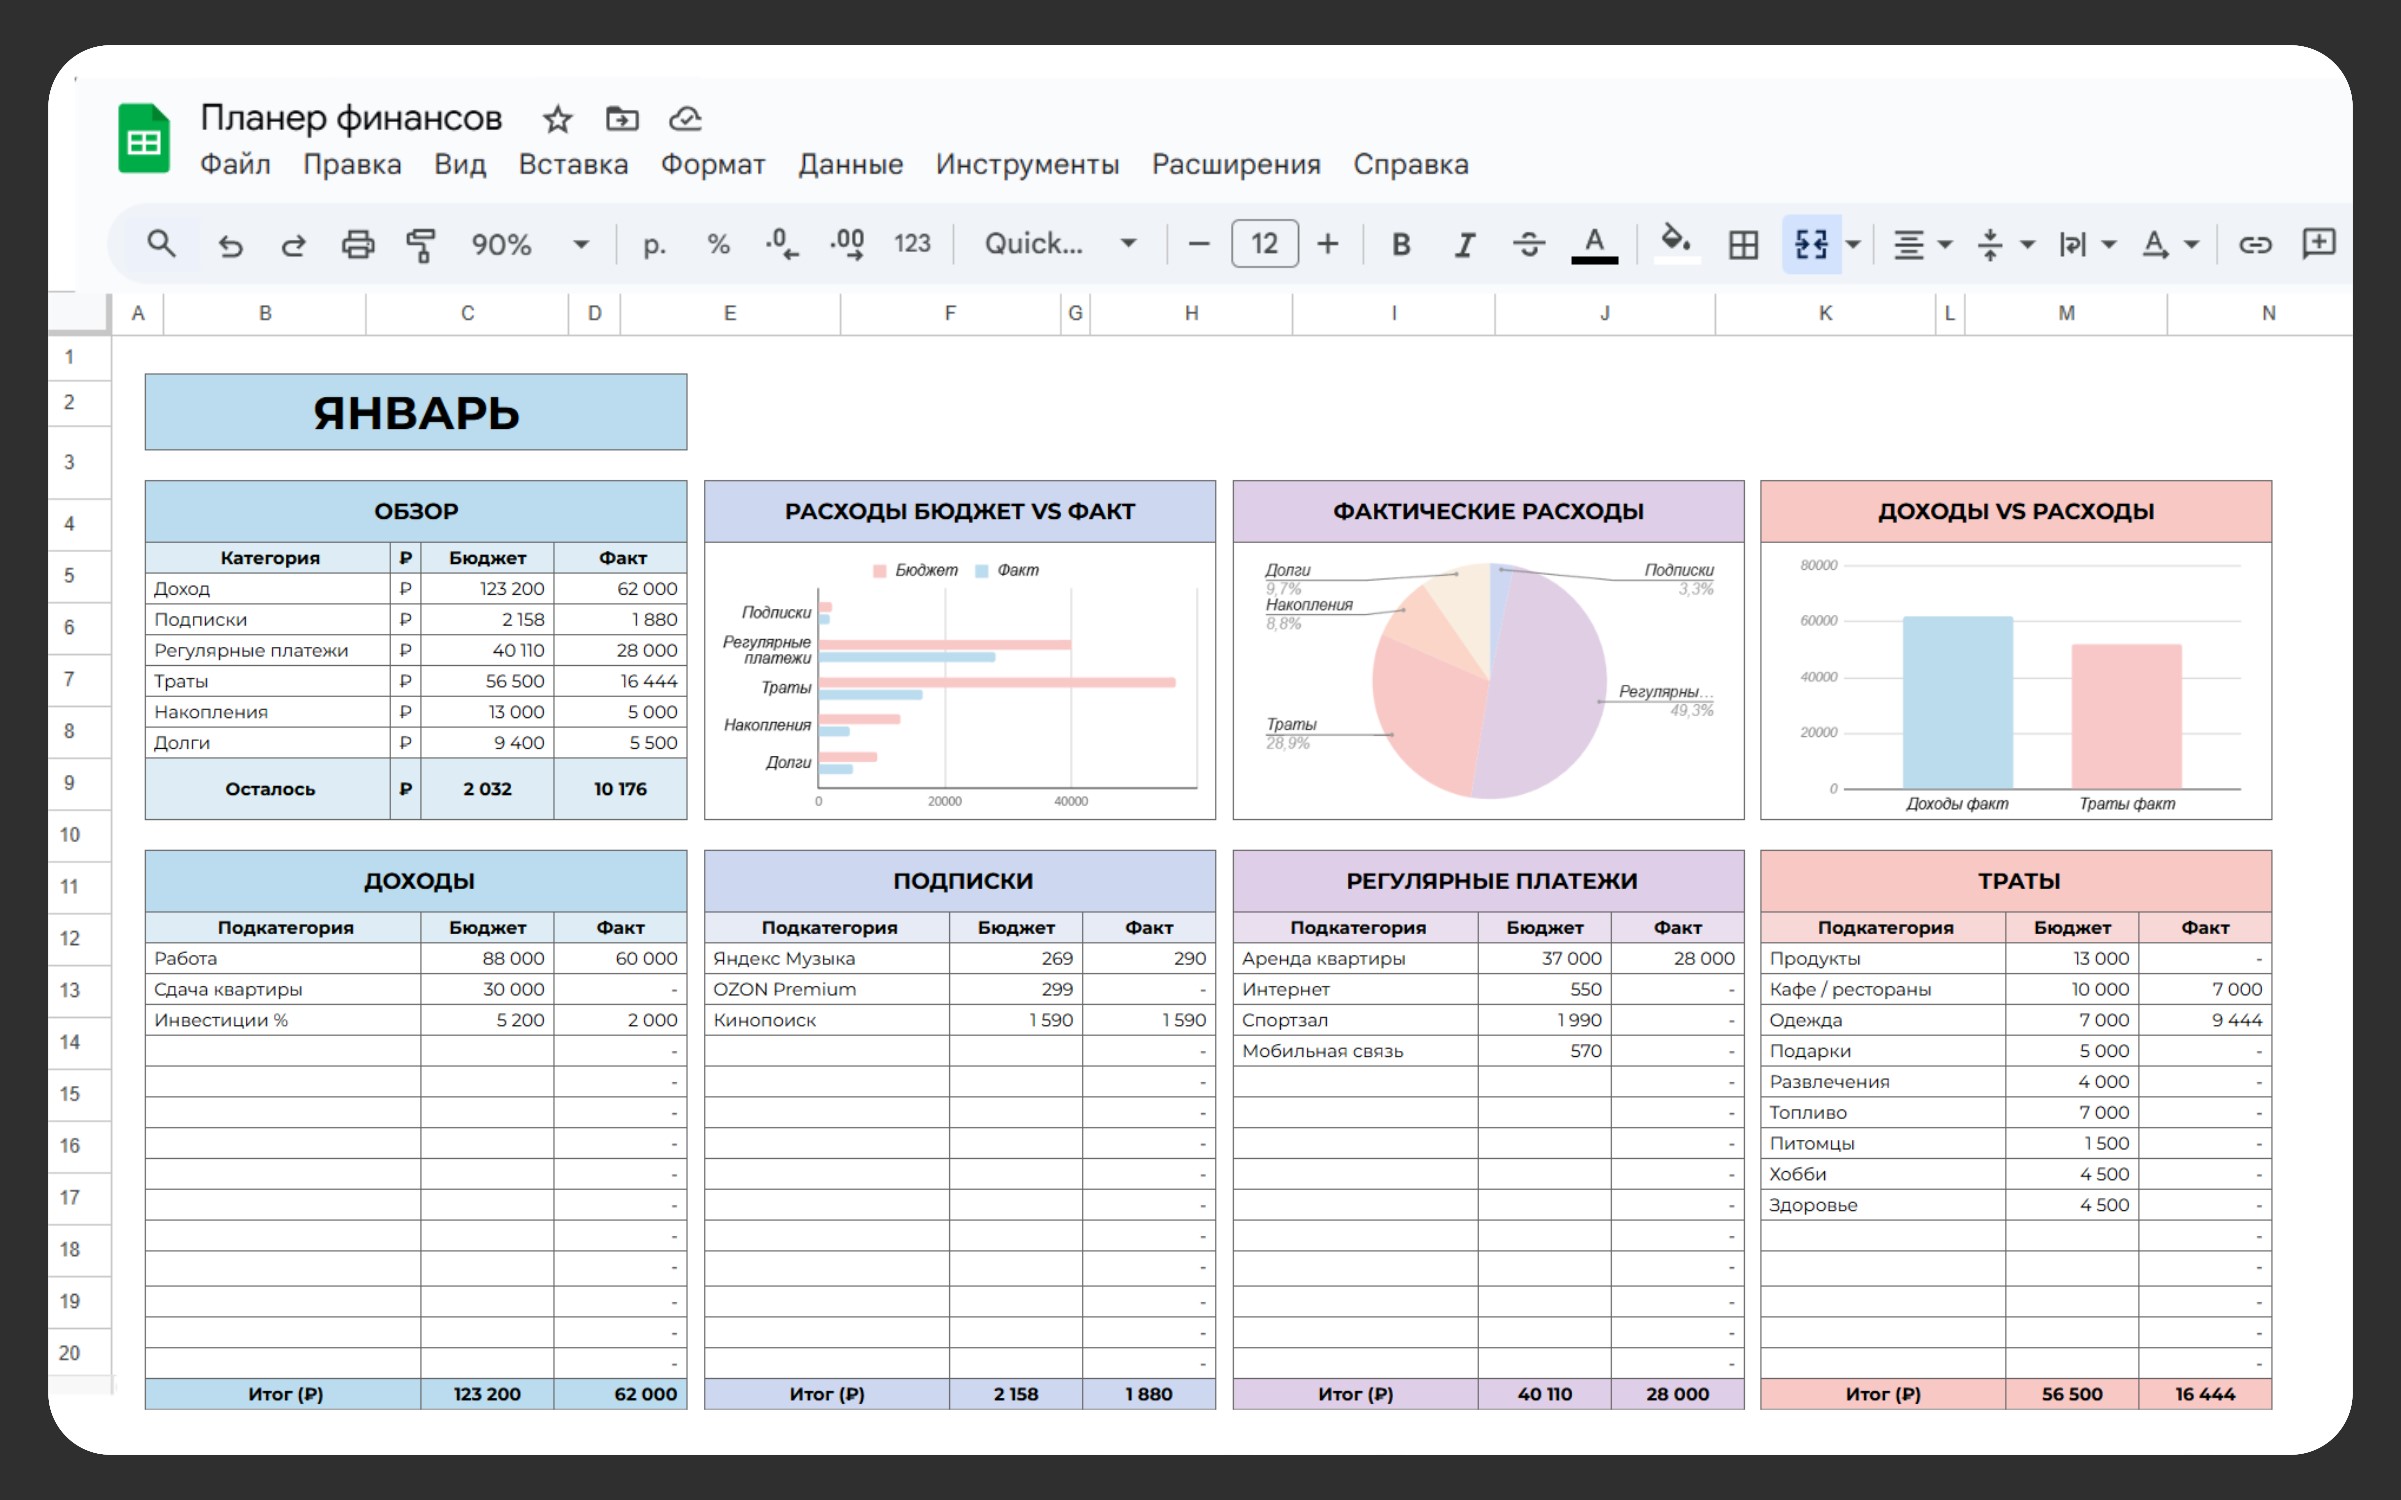Viewport: 2401px width, 1500px height.
Task: Click the ФАКТИЧЕСКИЕ РАСХОДЫ pie chart
Action: 1489,682
